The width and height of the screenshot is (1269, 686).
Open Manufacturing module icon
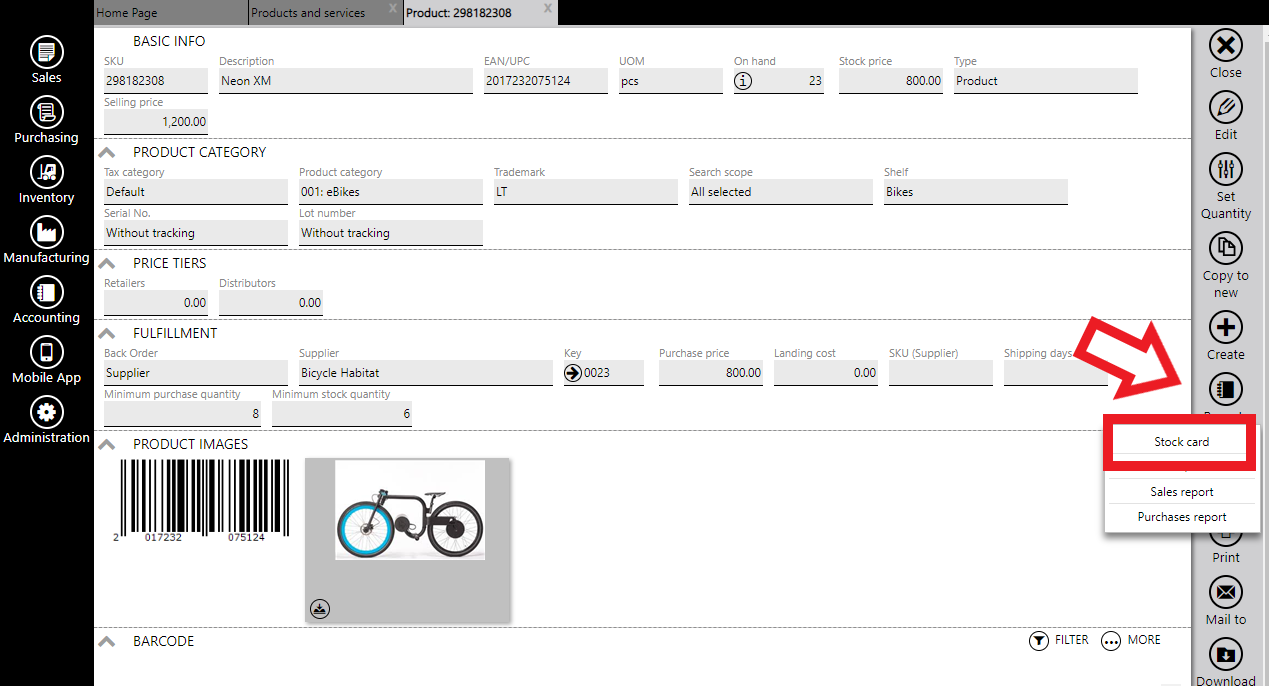pyautogui.click(x=46, y=232)
